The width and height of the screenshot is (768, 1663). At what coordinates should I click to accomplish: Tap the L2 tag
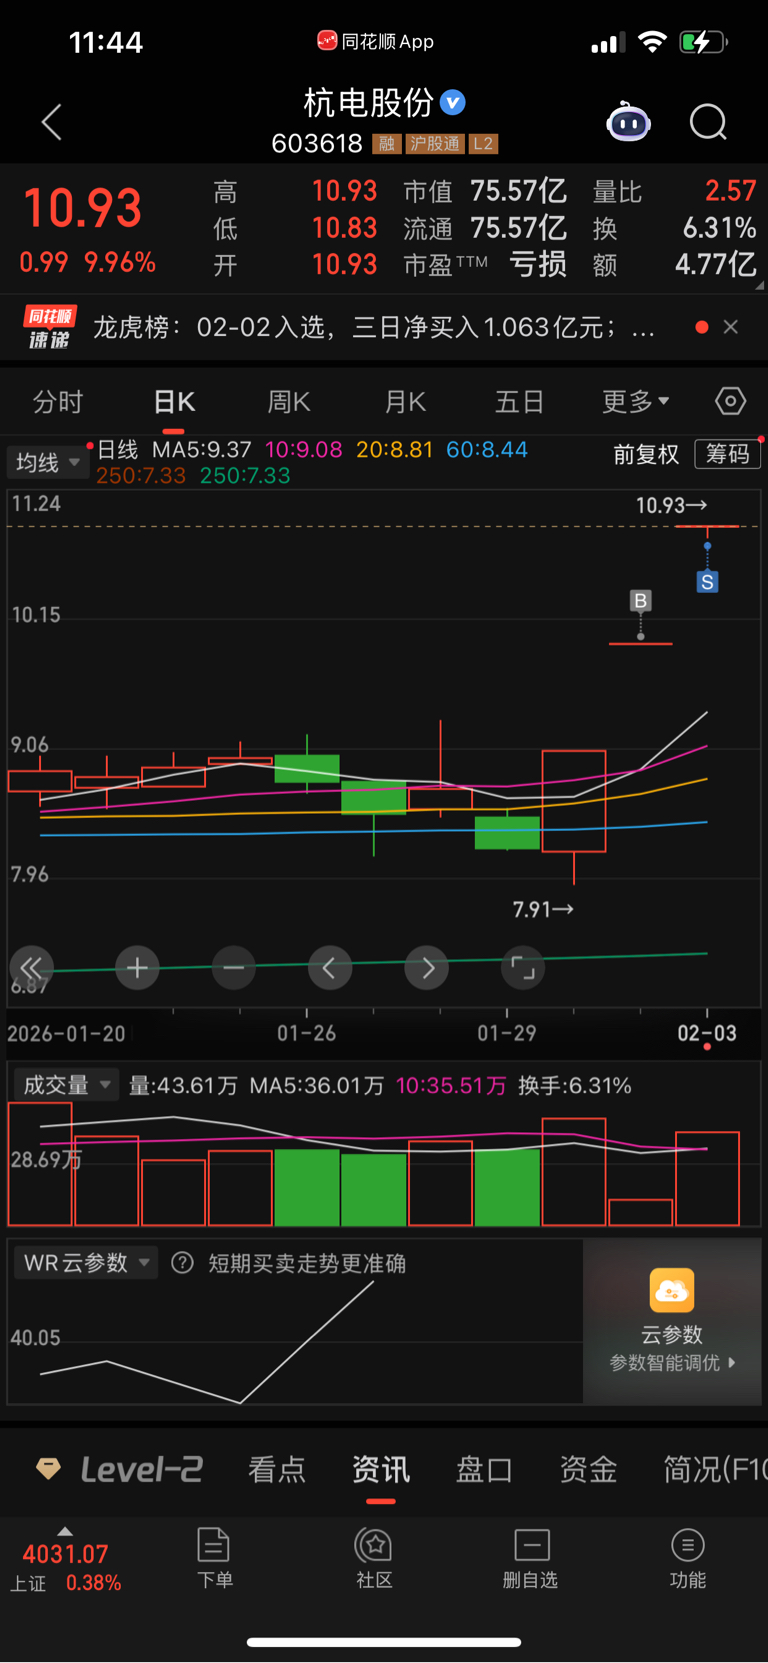[483, 144]
